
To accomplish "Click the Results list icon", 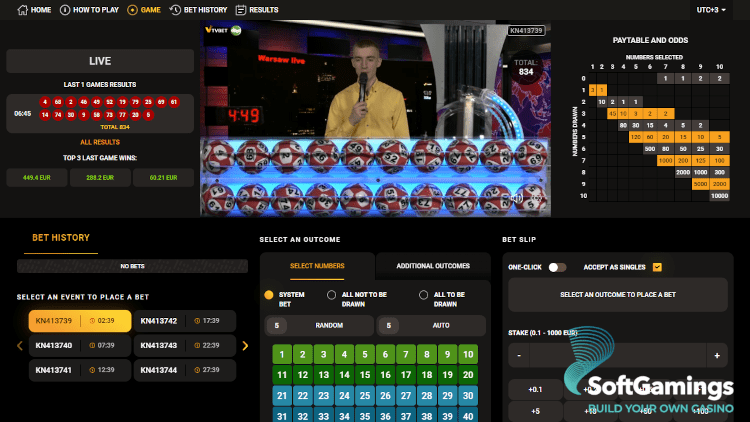I will (242, 9).
